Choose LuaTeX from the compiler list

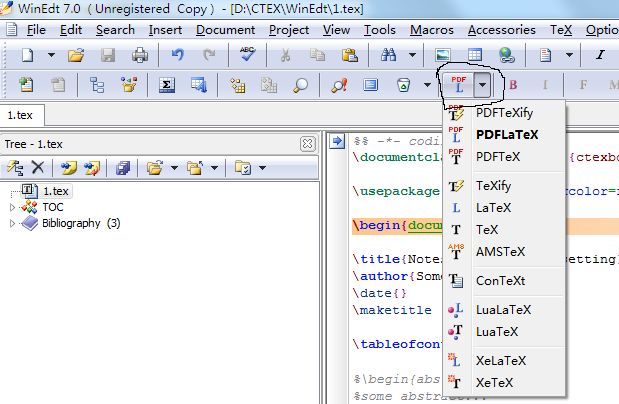tap(505, 332)
